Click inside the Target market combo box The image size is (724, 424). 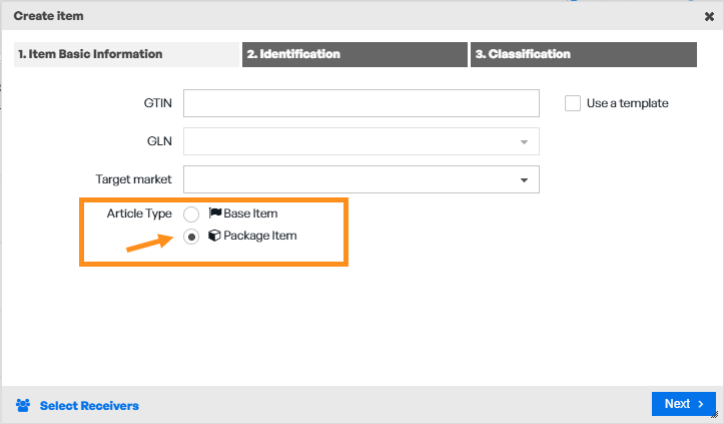[361, 179]
